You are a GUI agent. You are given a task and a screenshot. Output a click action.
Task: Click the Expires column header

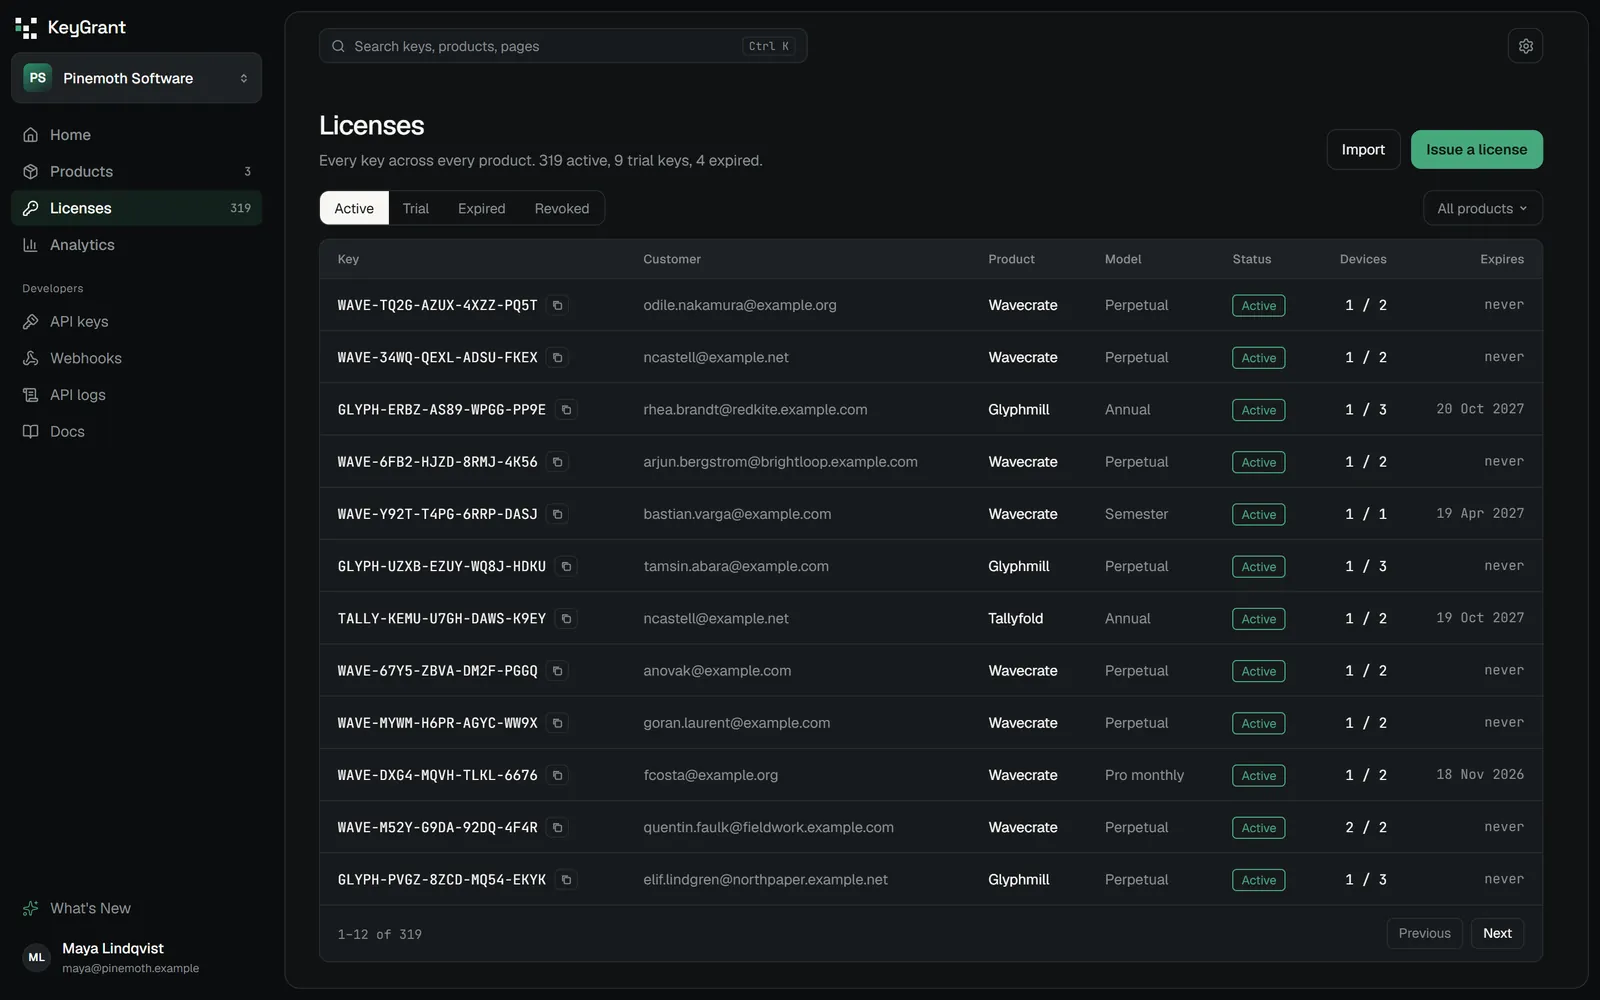click(1502, 259)
